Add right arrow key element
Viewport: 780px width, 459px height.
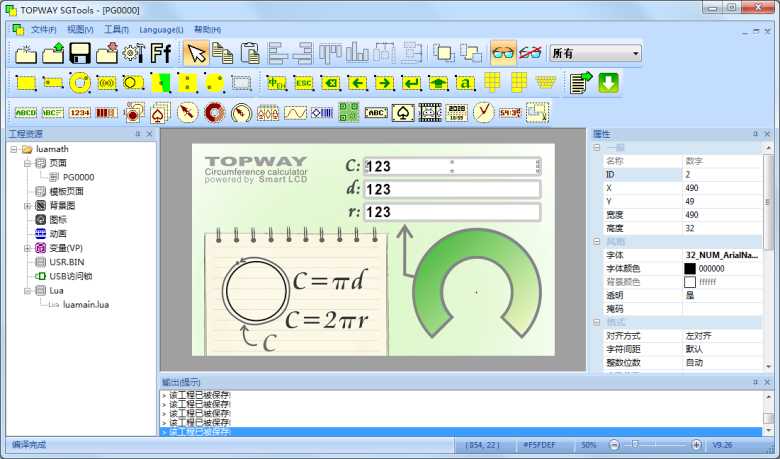coord(384,83)
